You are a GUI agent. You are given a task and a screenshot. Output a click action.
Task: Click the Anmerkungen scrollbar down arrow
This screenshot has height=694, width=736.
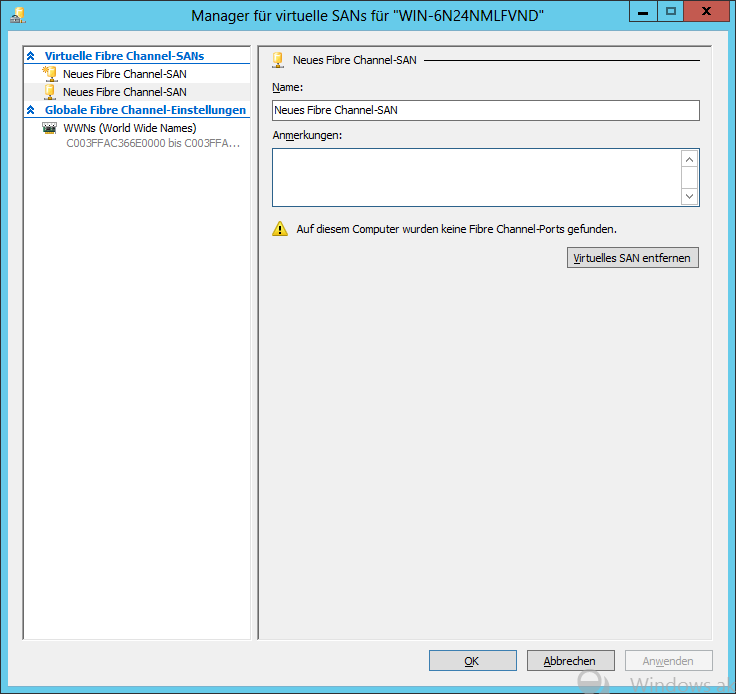pyautogui.click(x=689, y=196)
